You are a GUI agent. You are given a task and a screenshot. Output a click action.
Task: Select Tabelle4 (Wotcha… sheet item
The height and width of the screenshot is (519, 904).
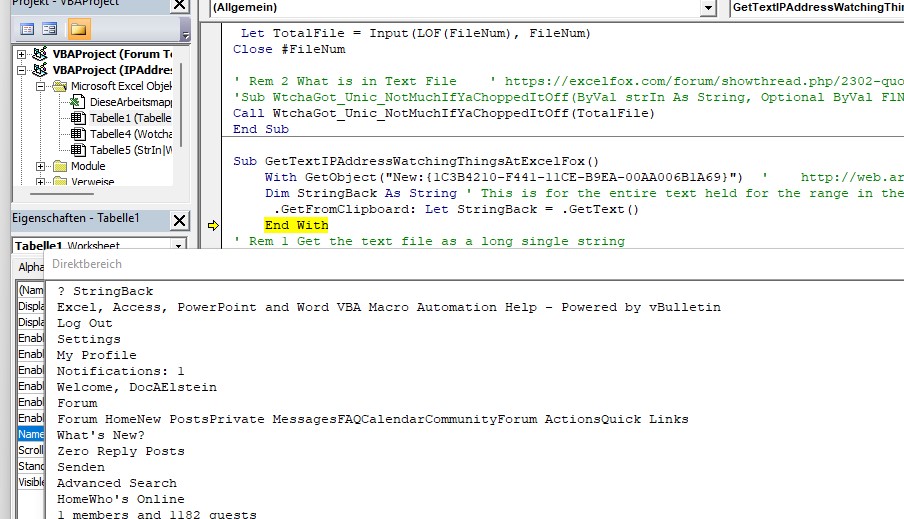point(131,134)
